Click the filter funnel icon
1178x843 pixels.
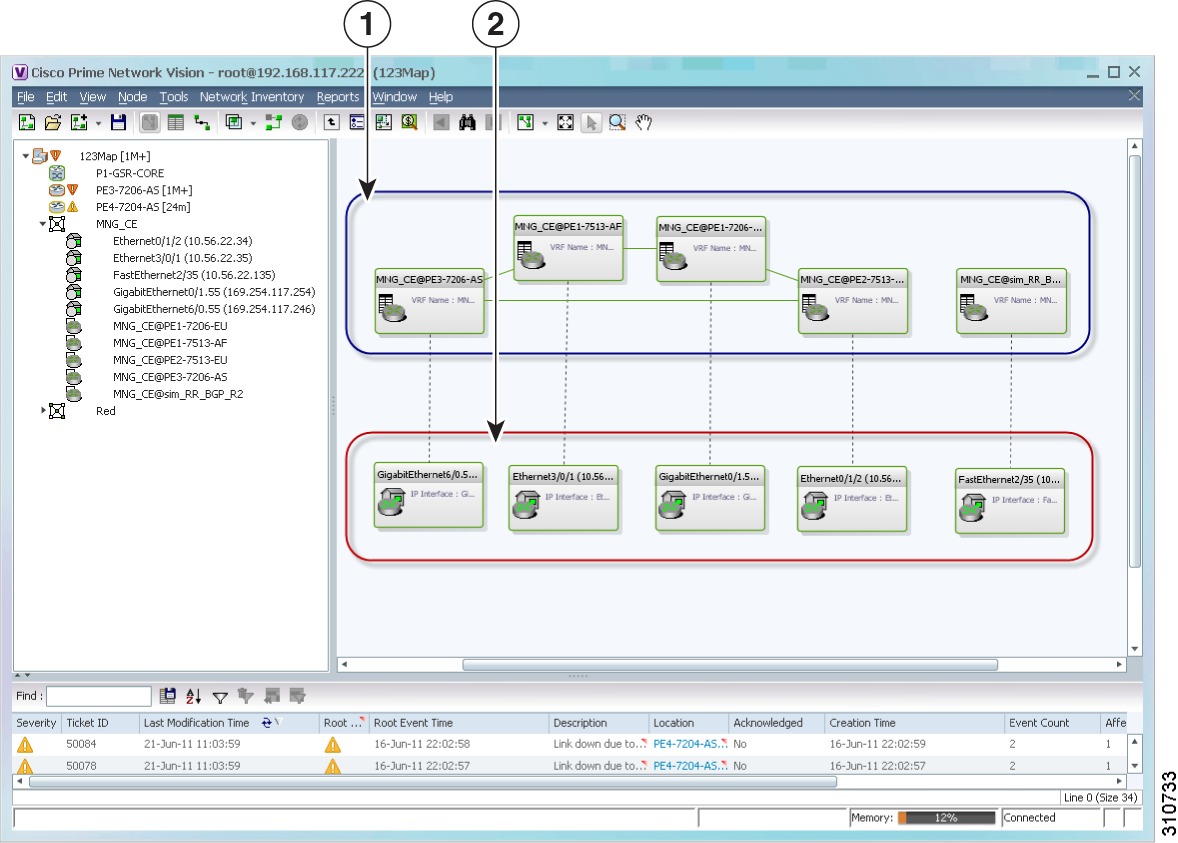(220, 697)
